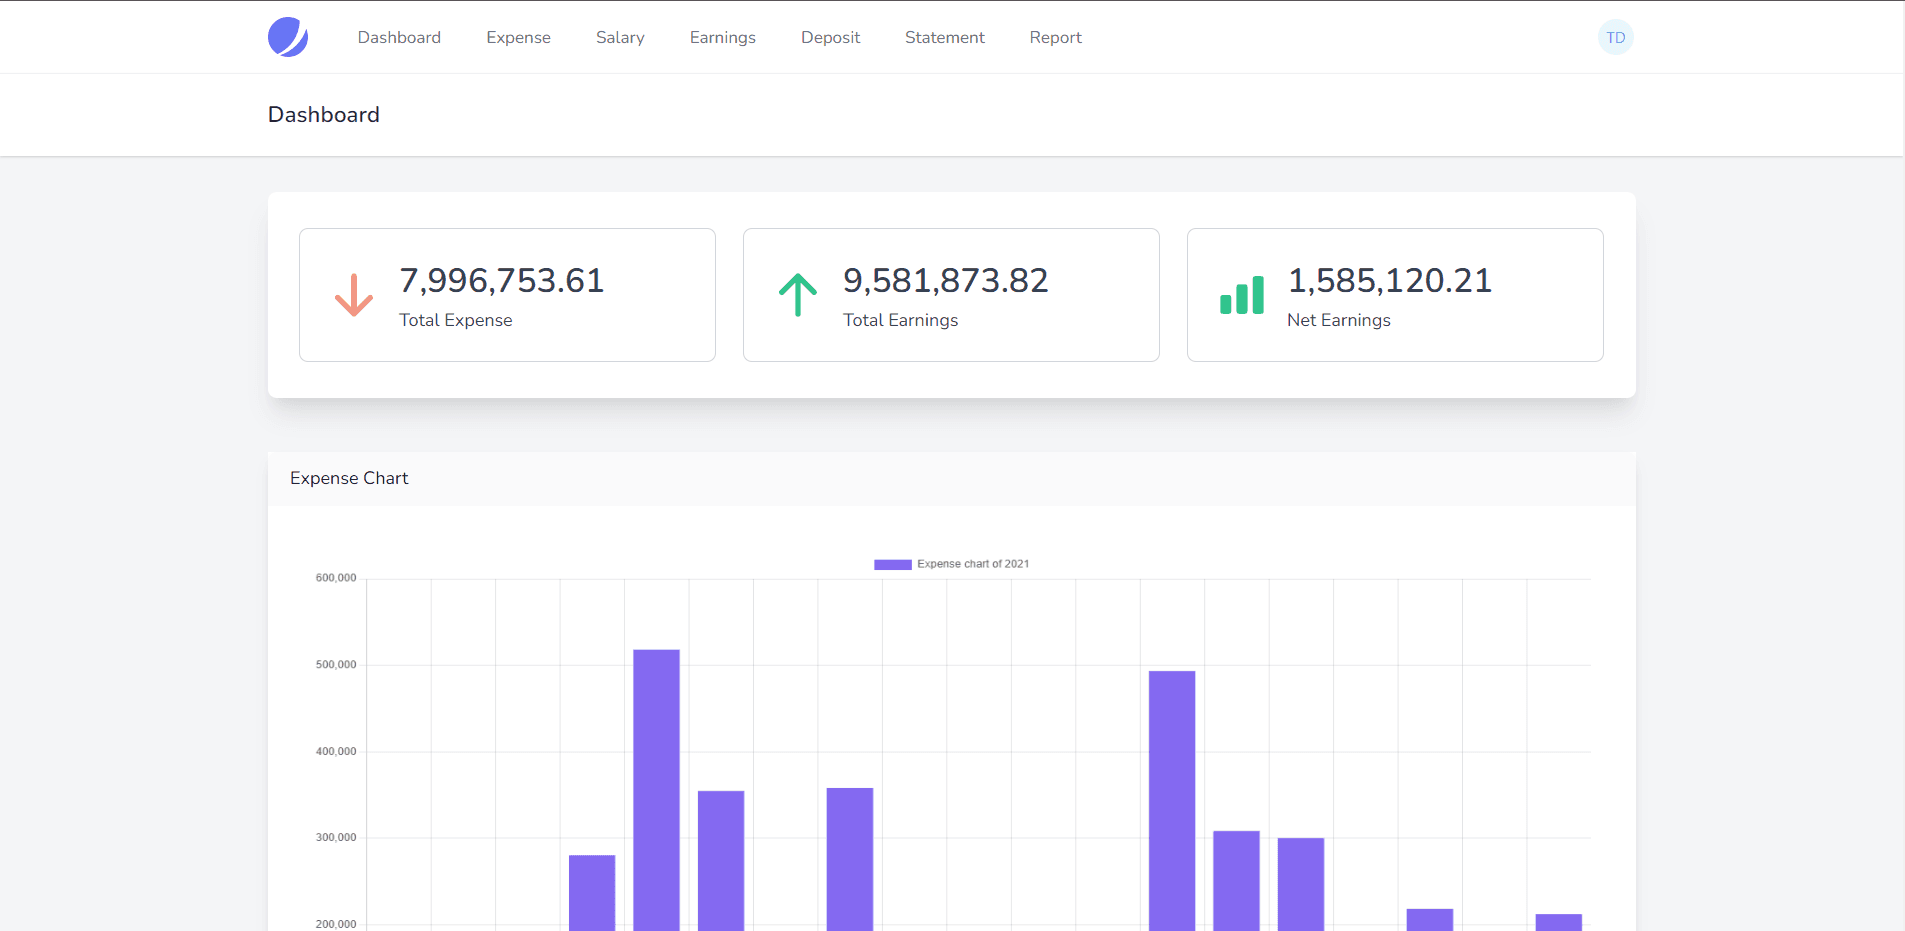Go to the Report section
Viewport: 1905px width, 931px height.
point(1055,38)
